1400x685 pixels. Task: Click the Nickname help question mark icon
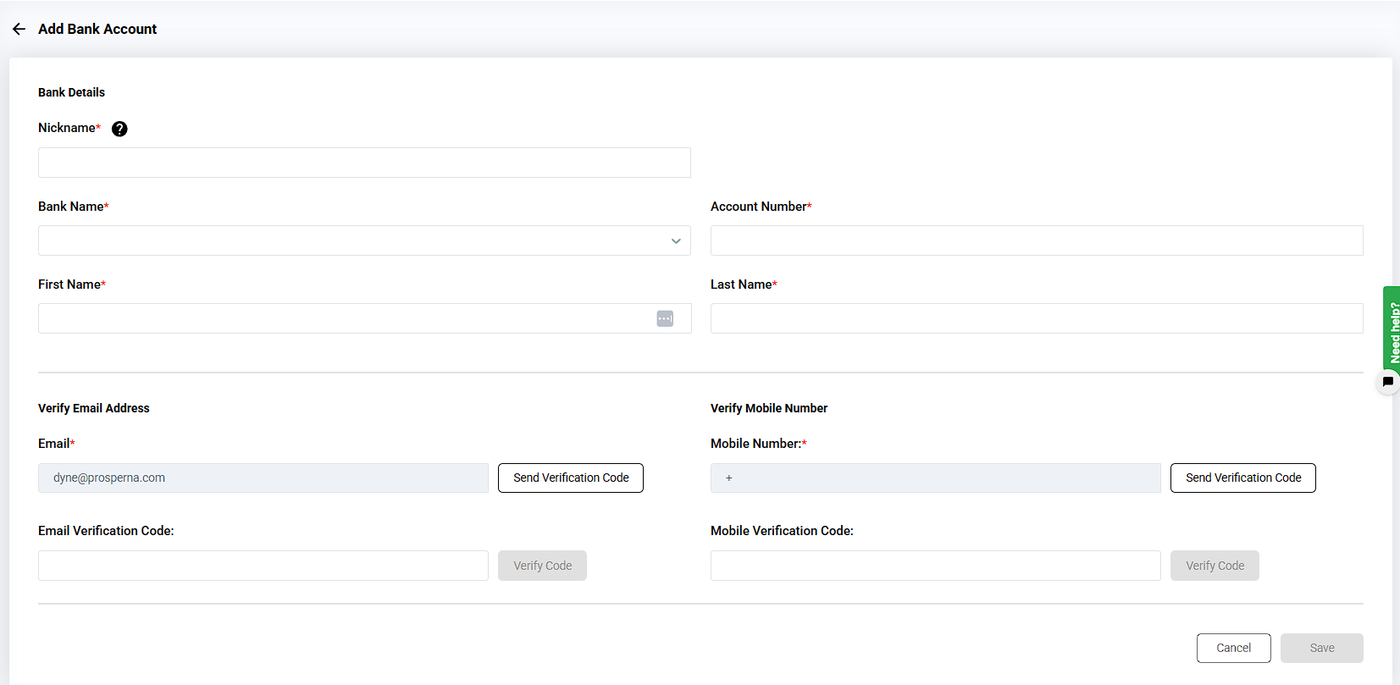click(x=120, y=128)
